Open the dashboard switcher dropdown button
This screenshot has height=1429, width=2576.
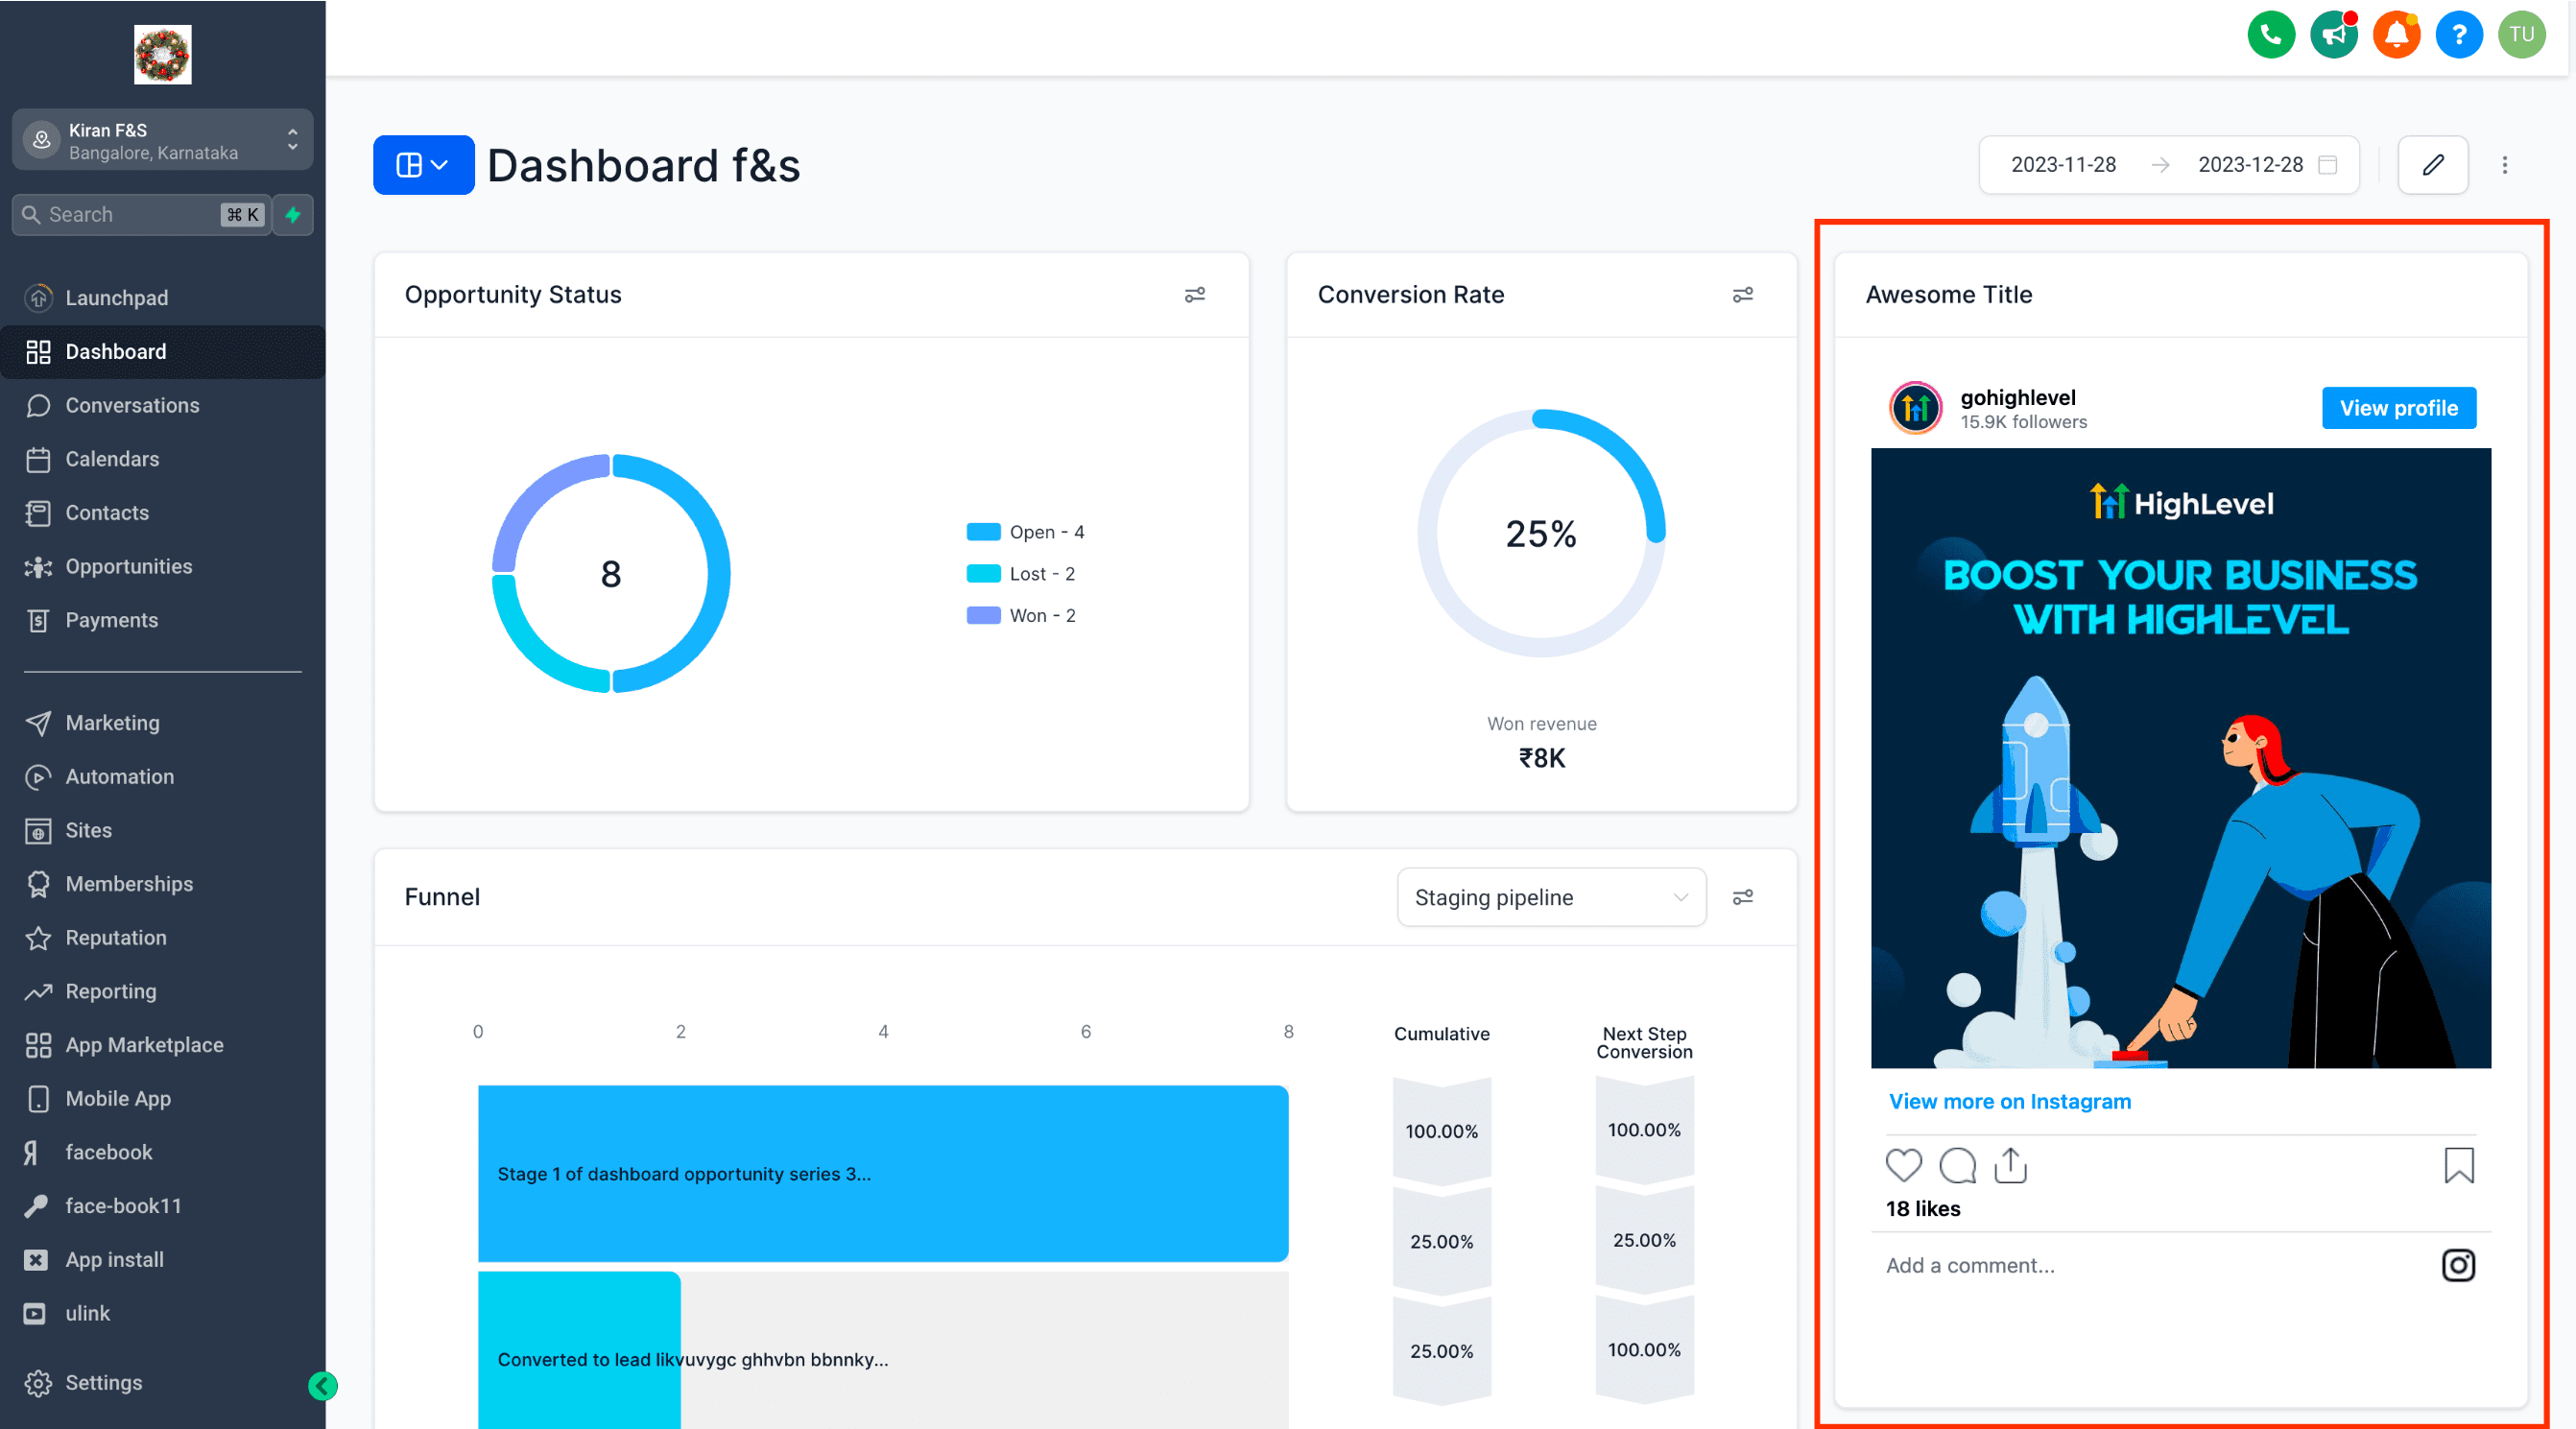click(x=423, y=165)
